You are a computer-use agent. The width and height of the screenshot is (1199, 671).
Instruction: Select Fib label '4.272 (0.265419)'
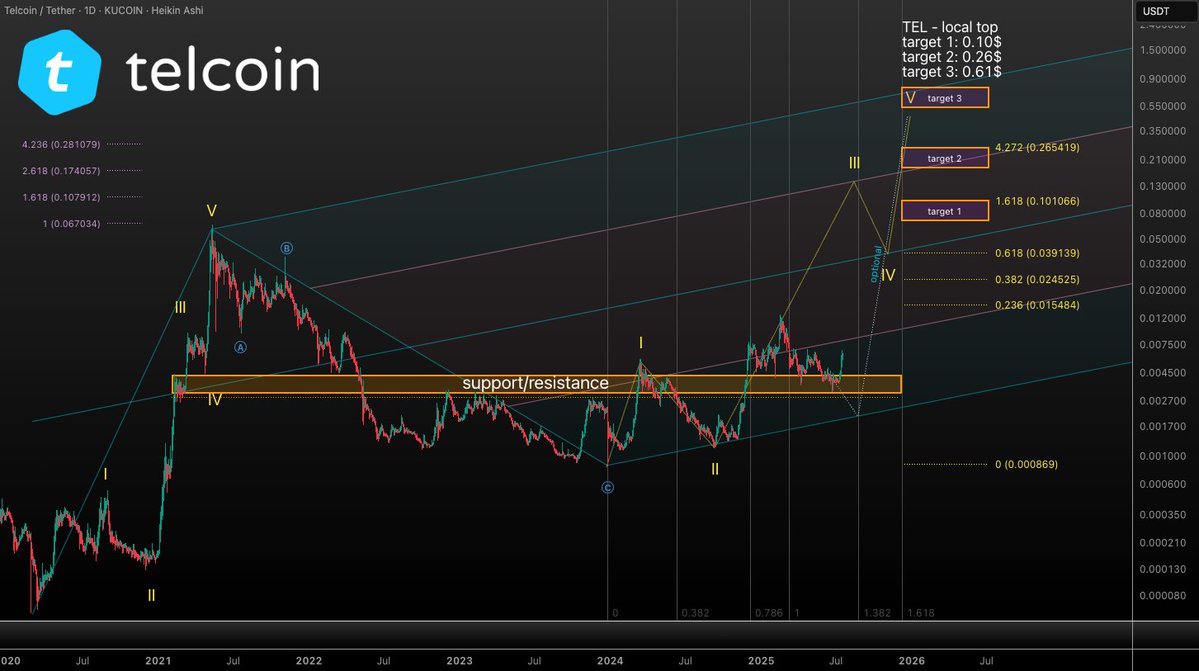(1037, 147)
